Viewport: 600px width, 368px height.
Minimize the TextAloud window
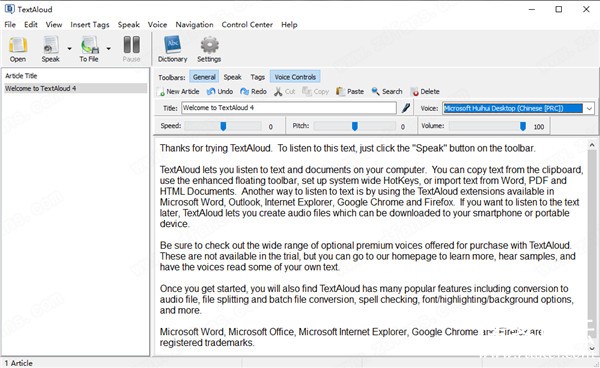(x=532, y=9)
